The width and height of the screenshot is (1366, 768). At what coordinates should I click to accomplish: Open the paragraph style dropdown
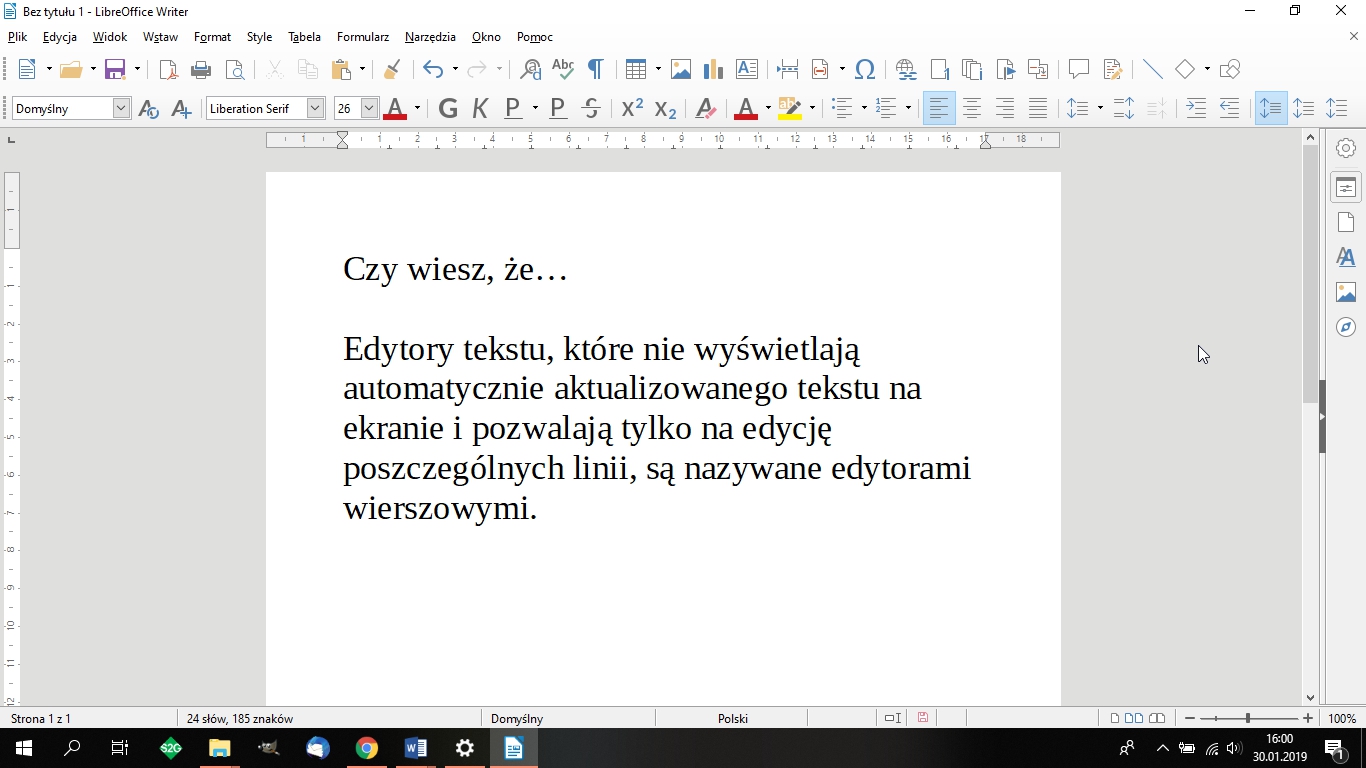(121, 108)
